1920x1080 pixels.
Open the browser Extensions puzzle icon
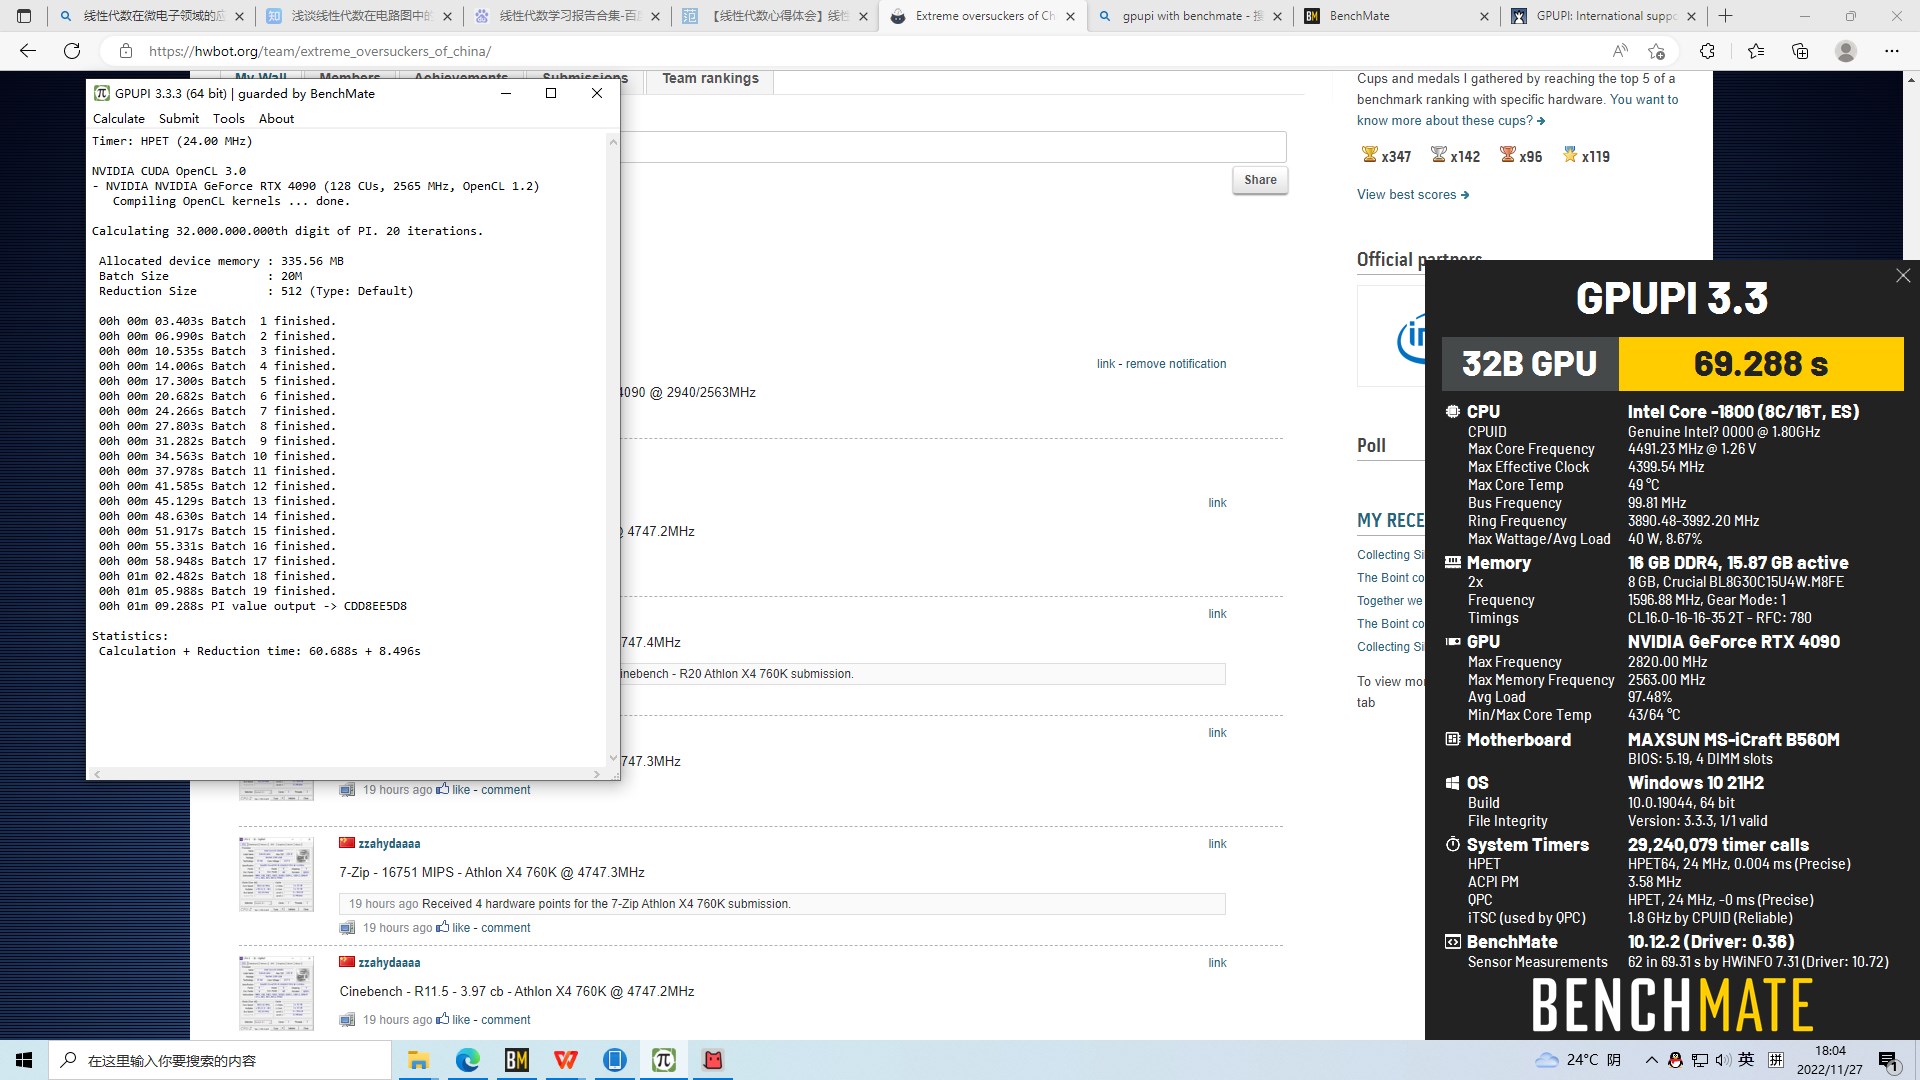[x=1707, y=51]
